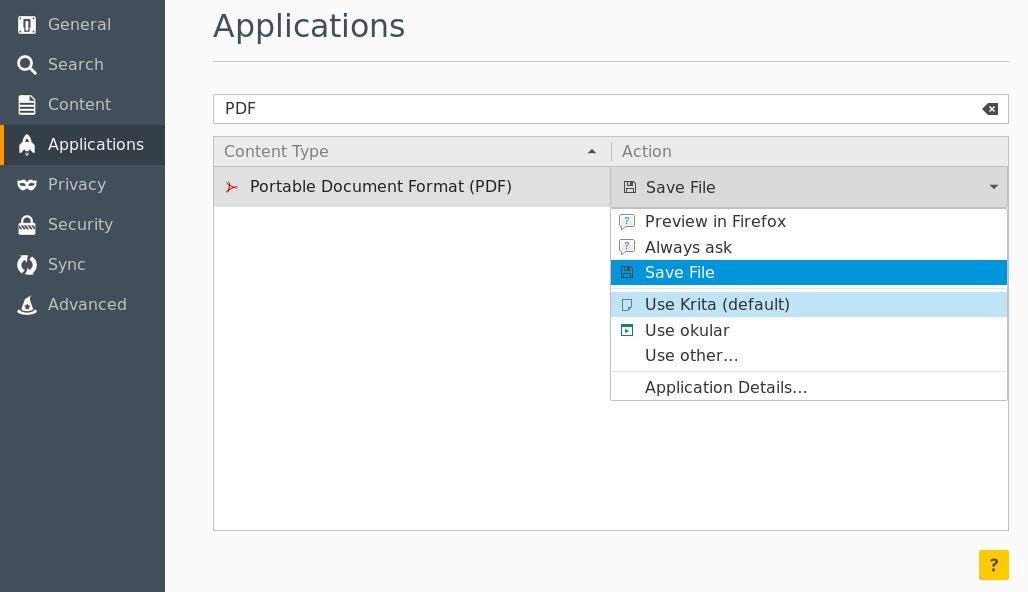Collapse the Content Type sort arrow
The image size is (1028, 592).
592,151
